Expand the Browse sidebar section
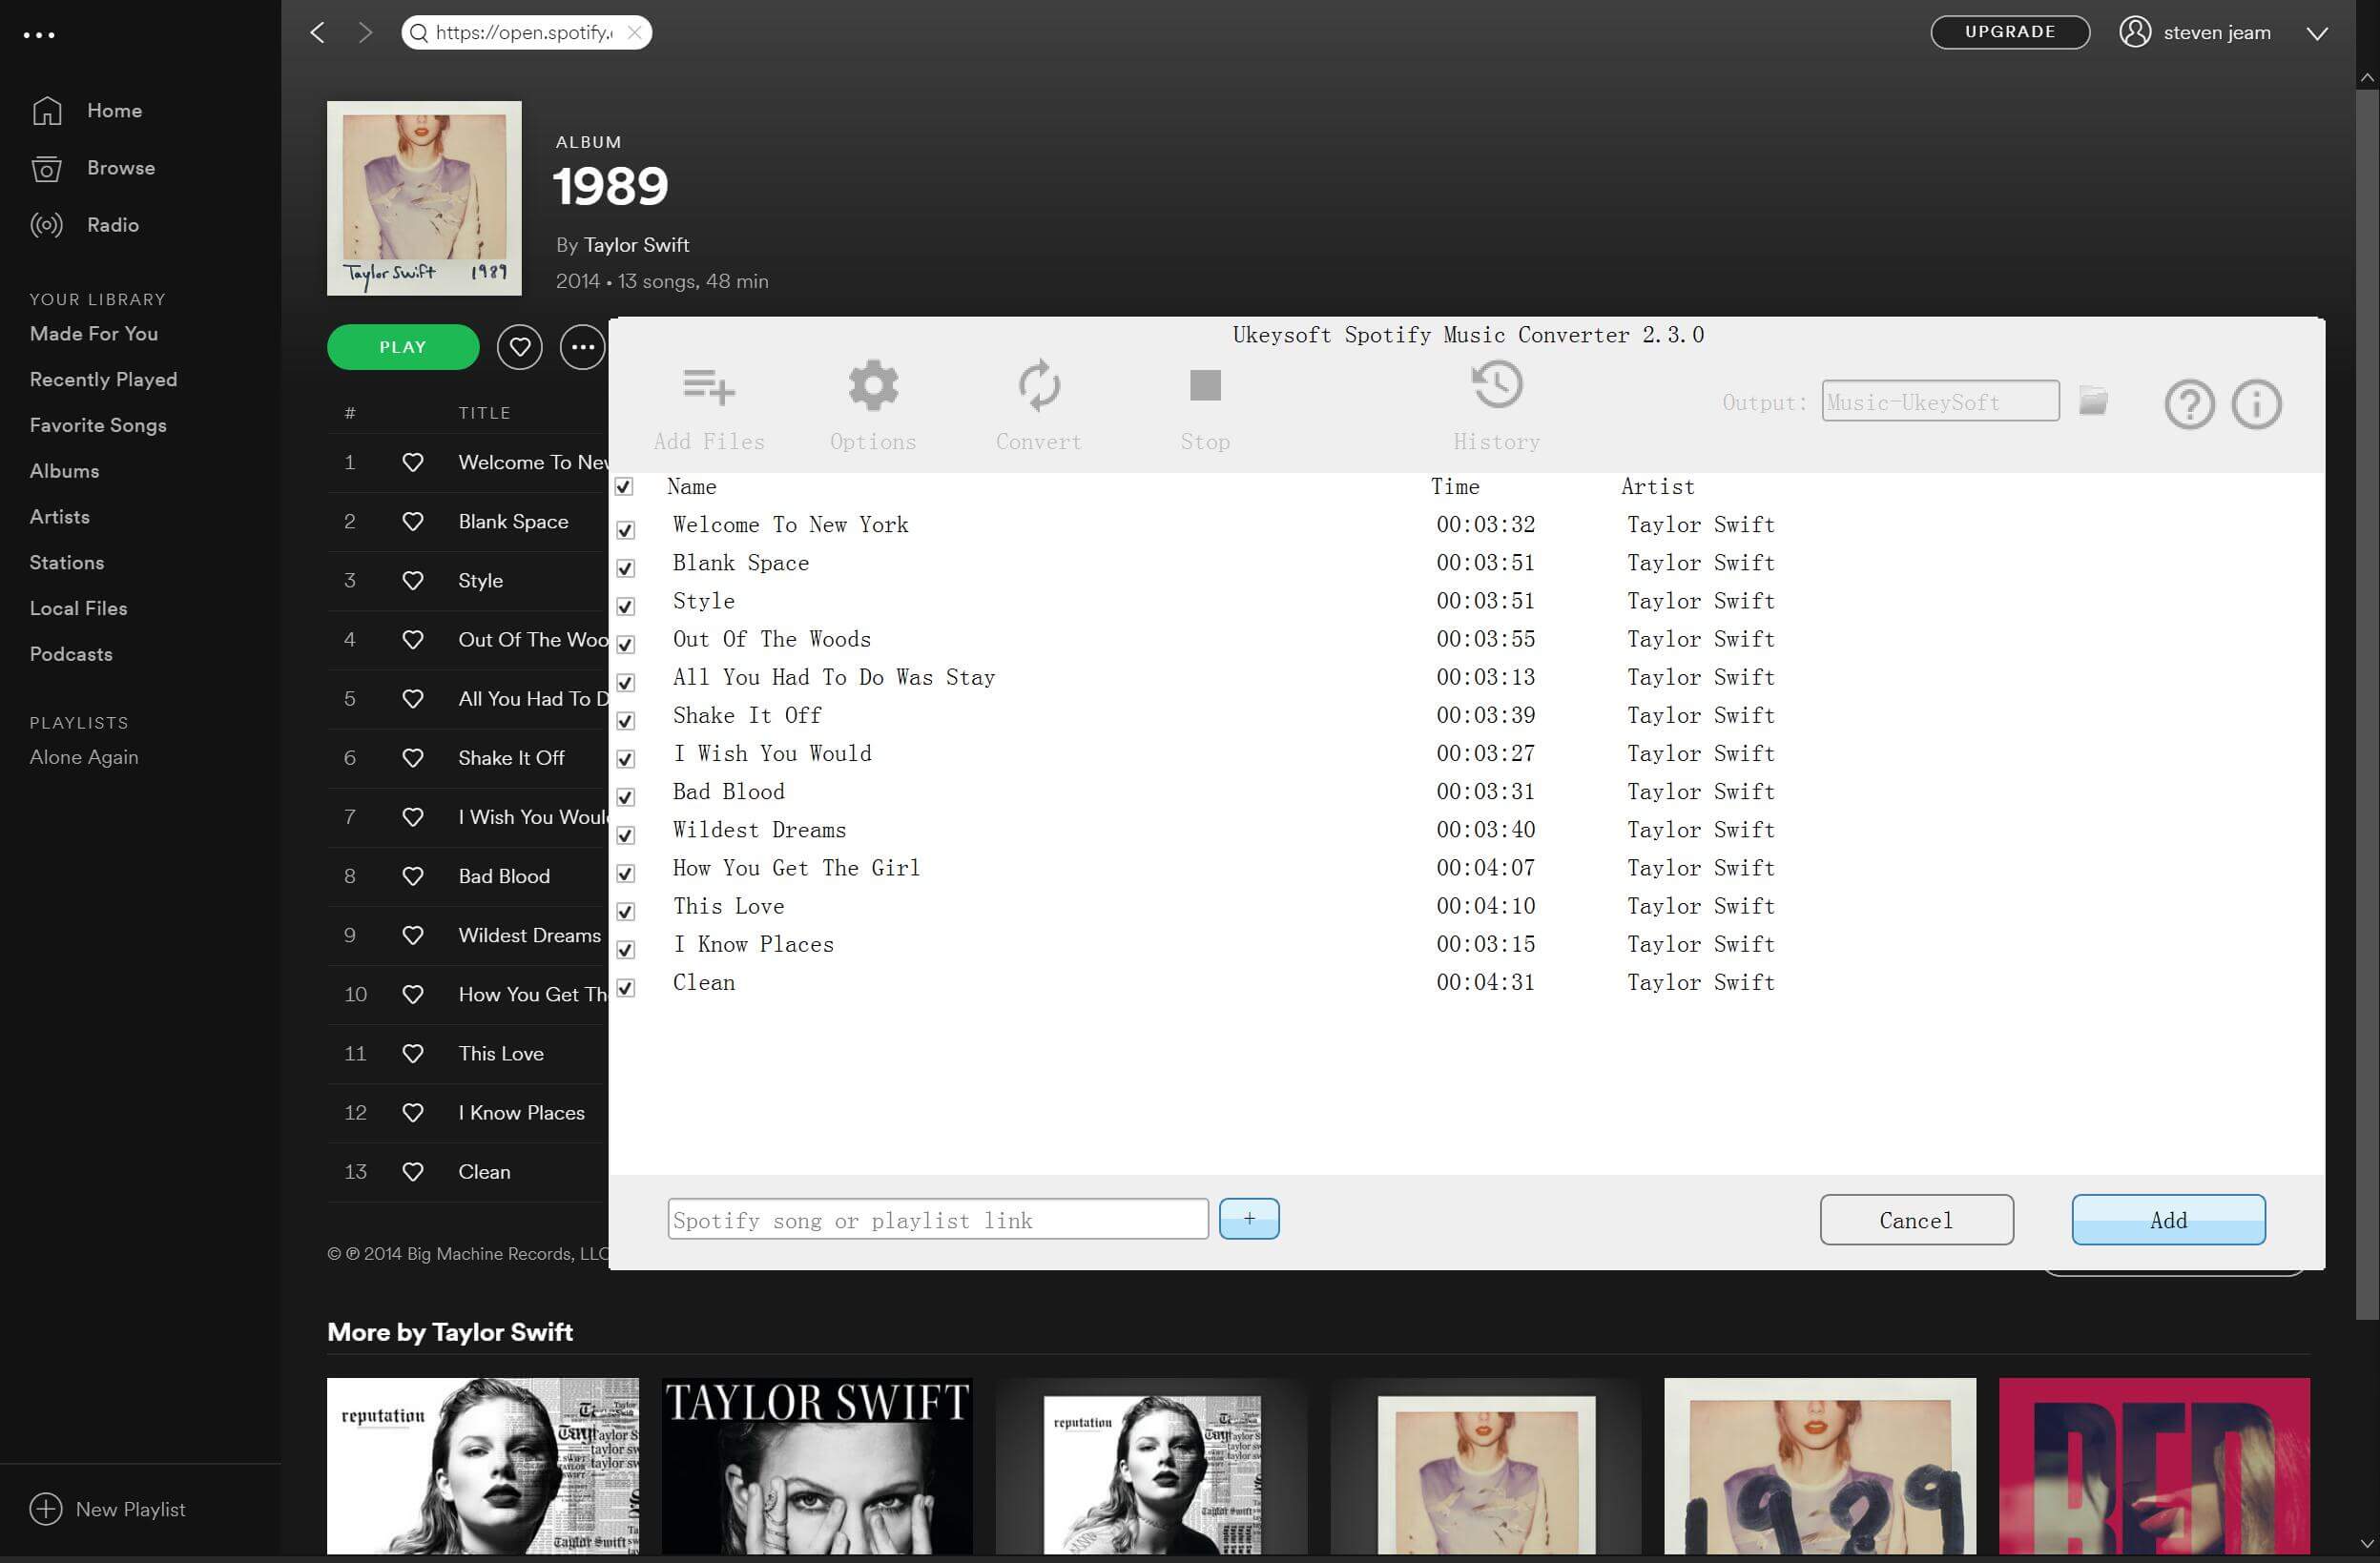The height and width of the screenshot is (1563, 2380). (120, 166)
